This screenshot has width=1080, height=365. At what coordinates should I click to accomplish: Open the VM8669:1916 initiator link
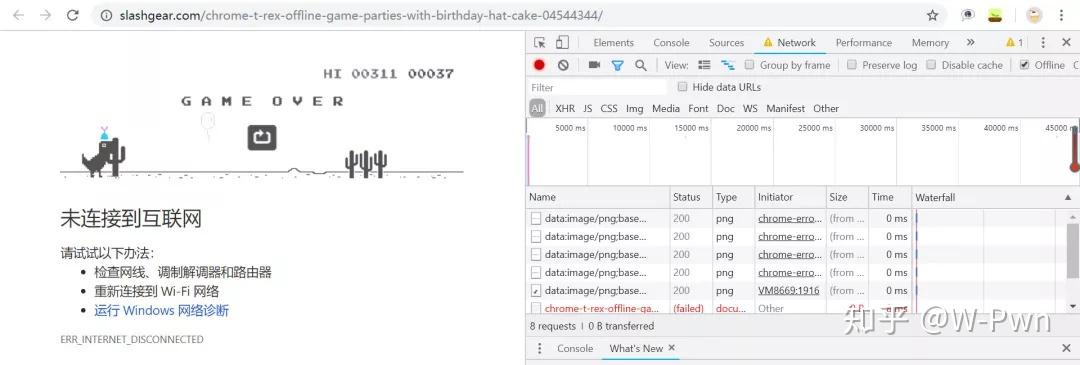coord(789,291)
